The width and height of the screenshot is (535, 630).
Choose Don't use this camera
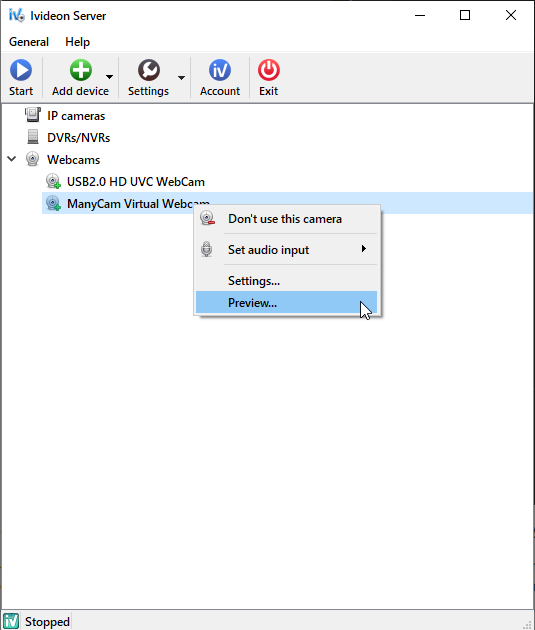pyautogui.click(x=286, y=219)
